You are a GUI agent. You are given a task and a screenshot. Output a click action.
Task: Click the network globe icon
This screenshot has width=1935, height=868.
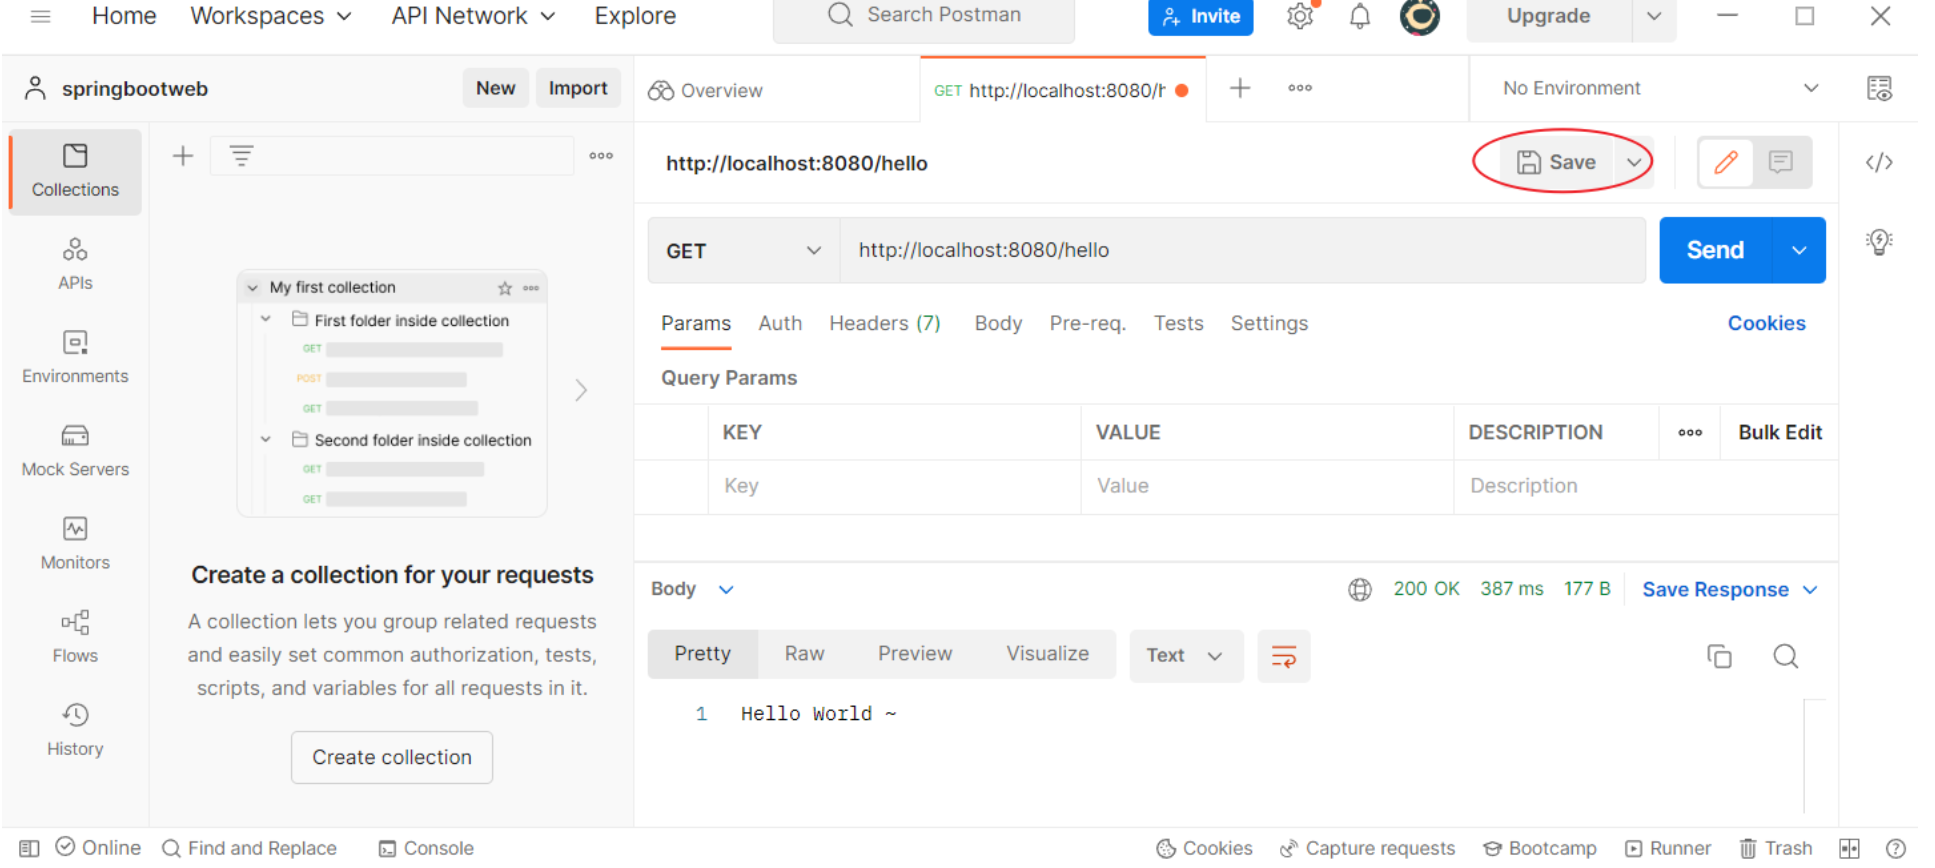[x=1360, y=589]
